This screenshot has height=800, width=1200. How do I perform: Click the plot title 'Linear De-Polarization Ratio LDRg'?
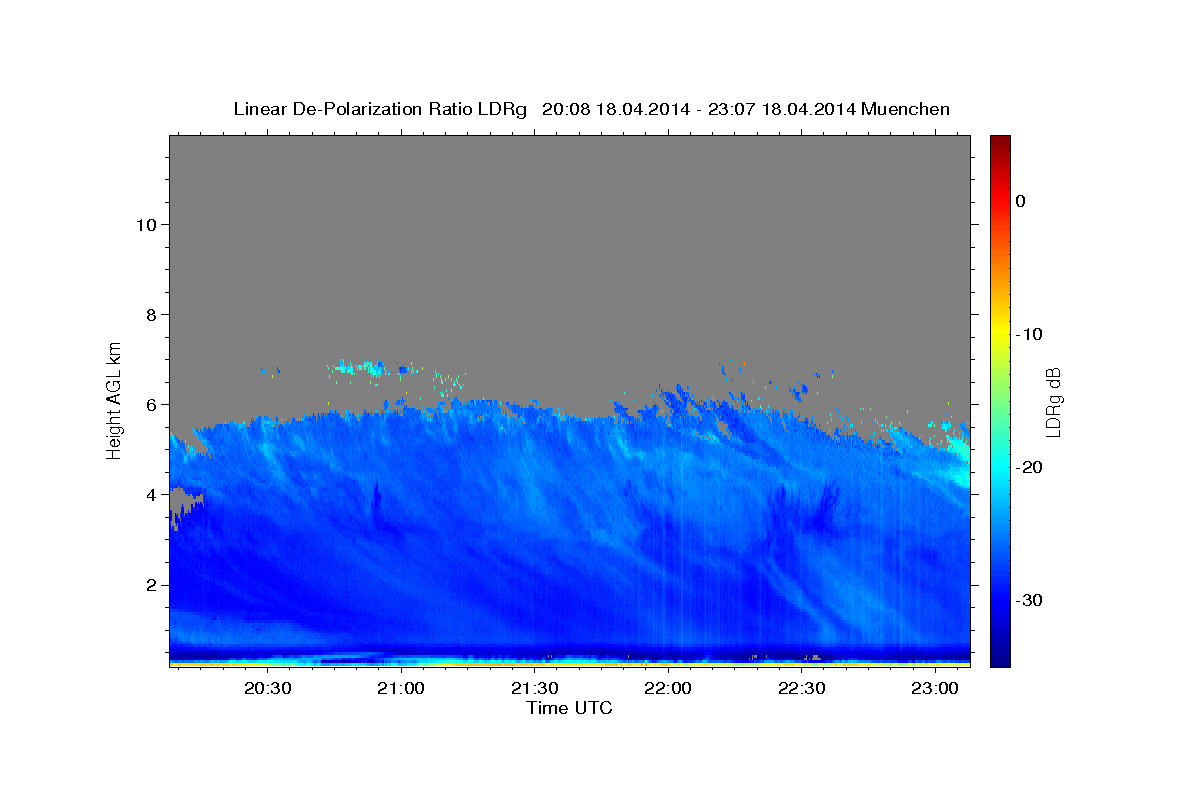pyautogui.click(x=380, y=109)
